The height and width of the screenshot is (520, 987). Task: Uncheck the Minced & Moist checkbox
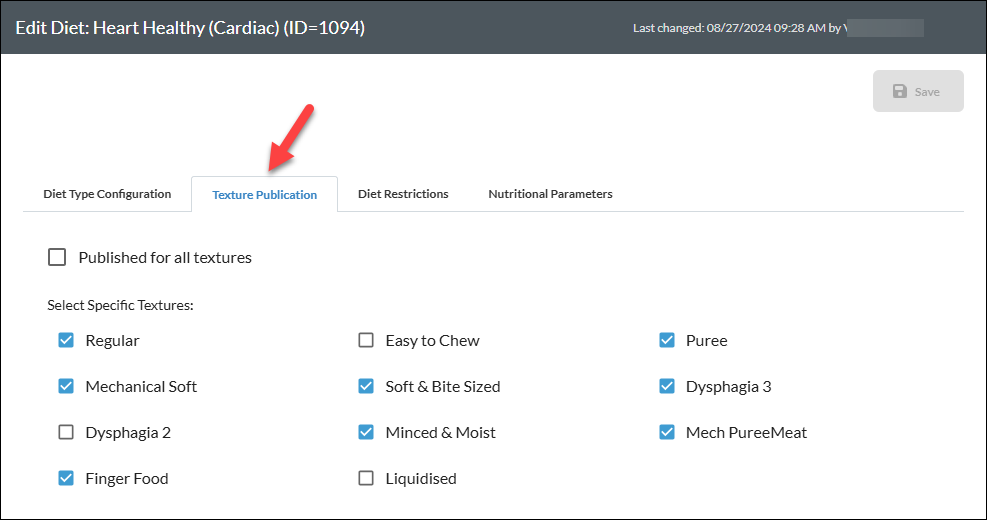pos(366,432)
